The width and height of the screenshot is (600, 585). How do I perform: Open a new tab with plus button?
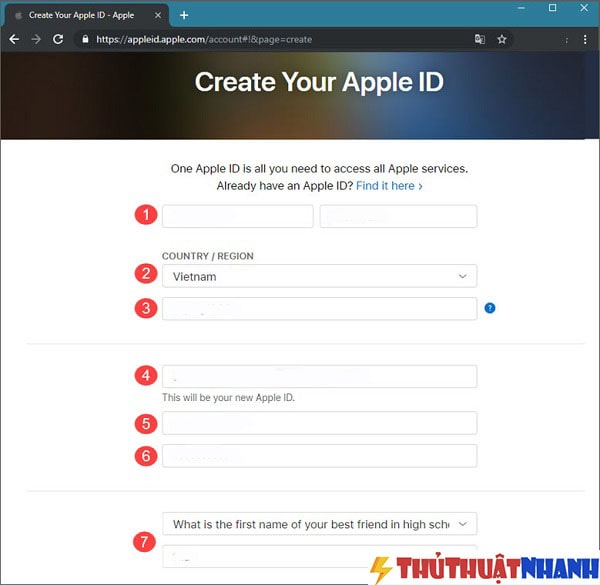184,15
